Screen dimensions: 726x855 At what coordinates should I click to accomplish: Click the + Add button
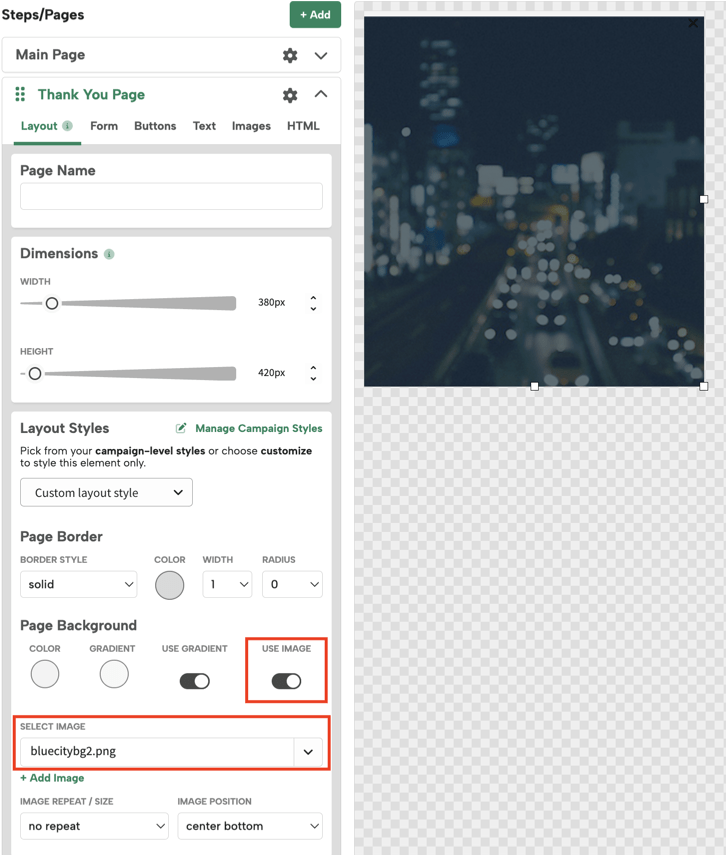click(x=315, y=15)
